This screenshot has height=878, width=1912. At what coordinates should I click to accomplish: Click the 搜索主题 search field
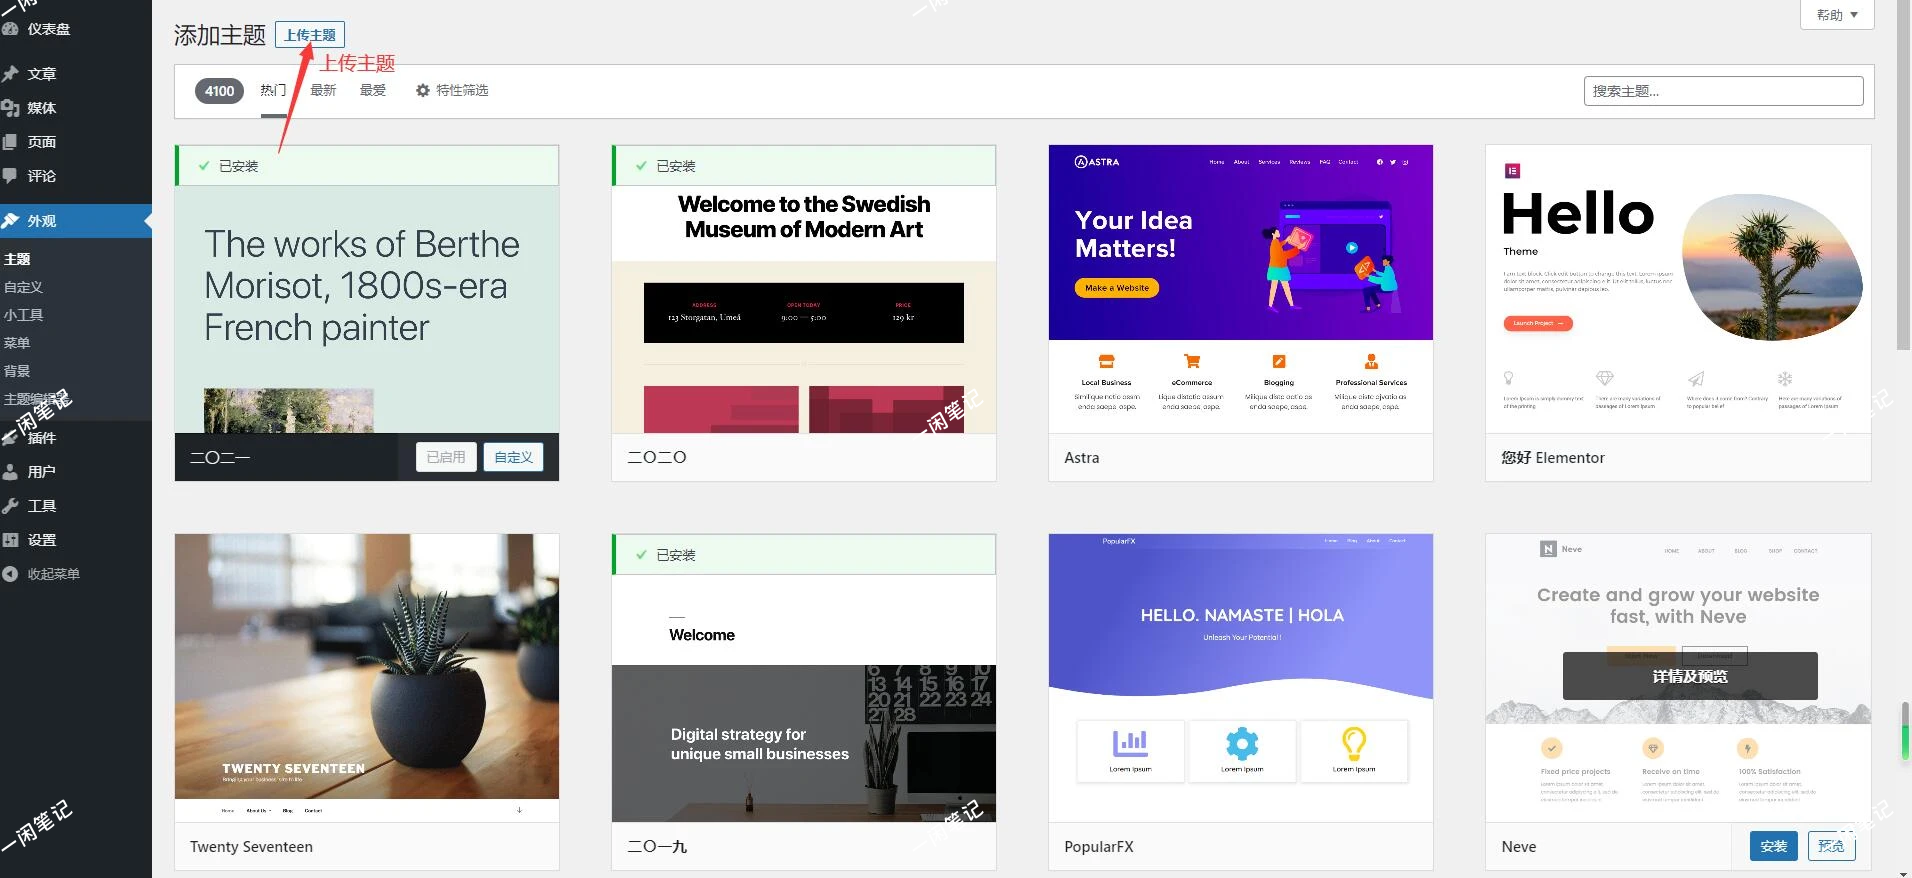[1722, 91]
